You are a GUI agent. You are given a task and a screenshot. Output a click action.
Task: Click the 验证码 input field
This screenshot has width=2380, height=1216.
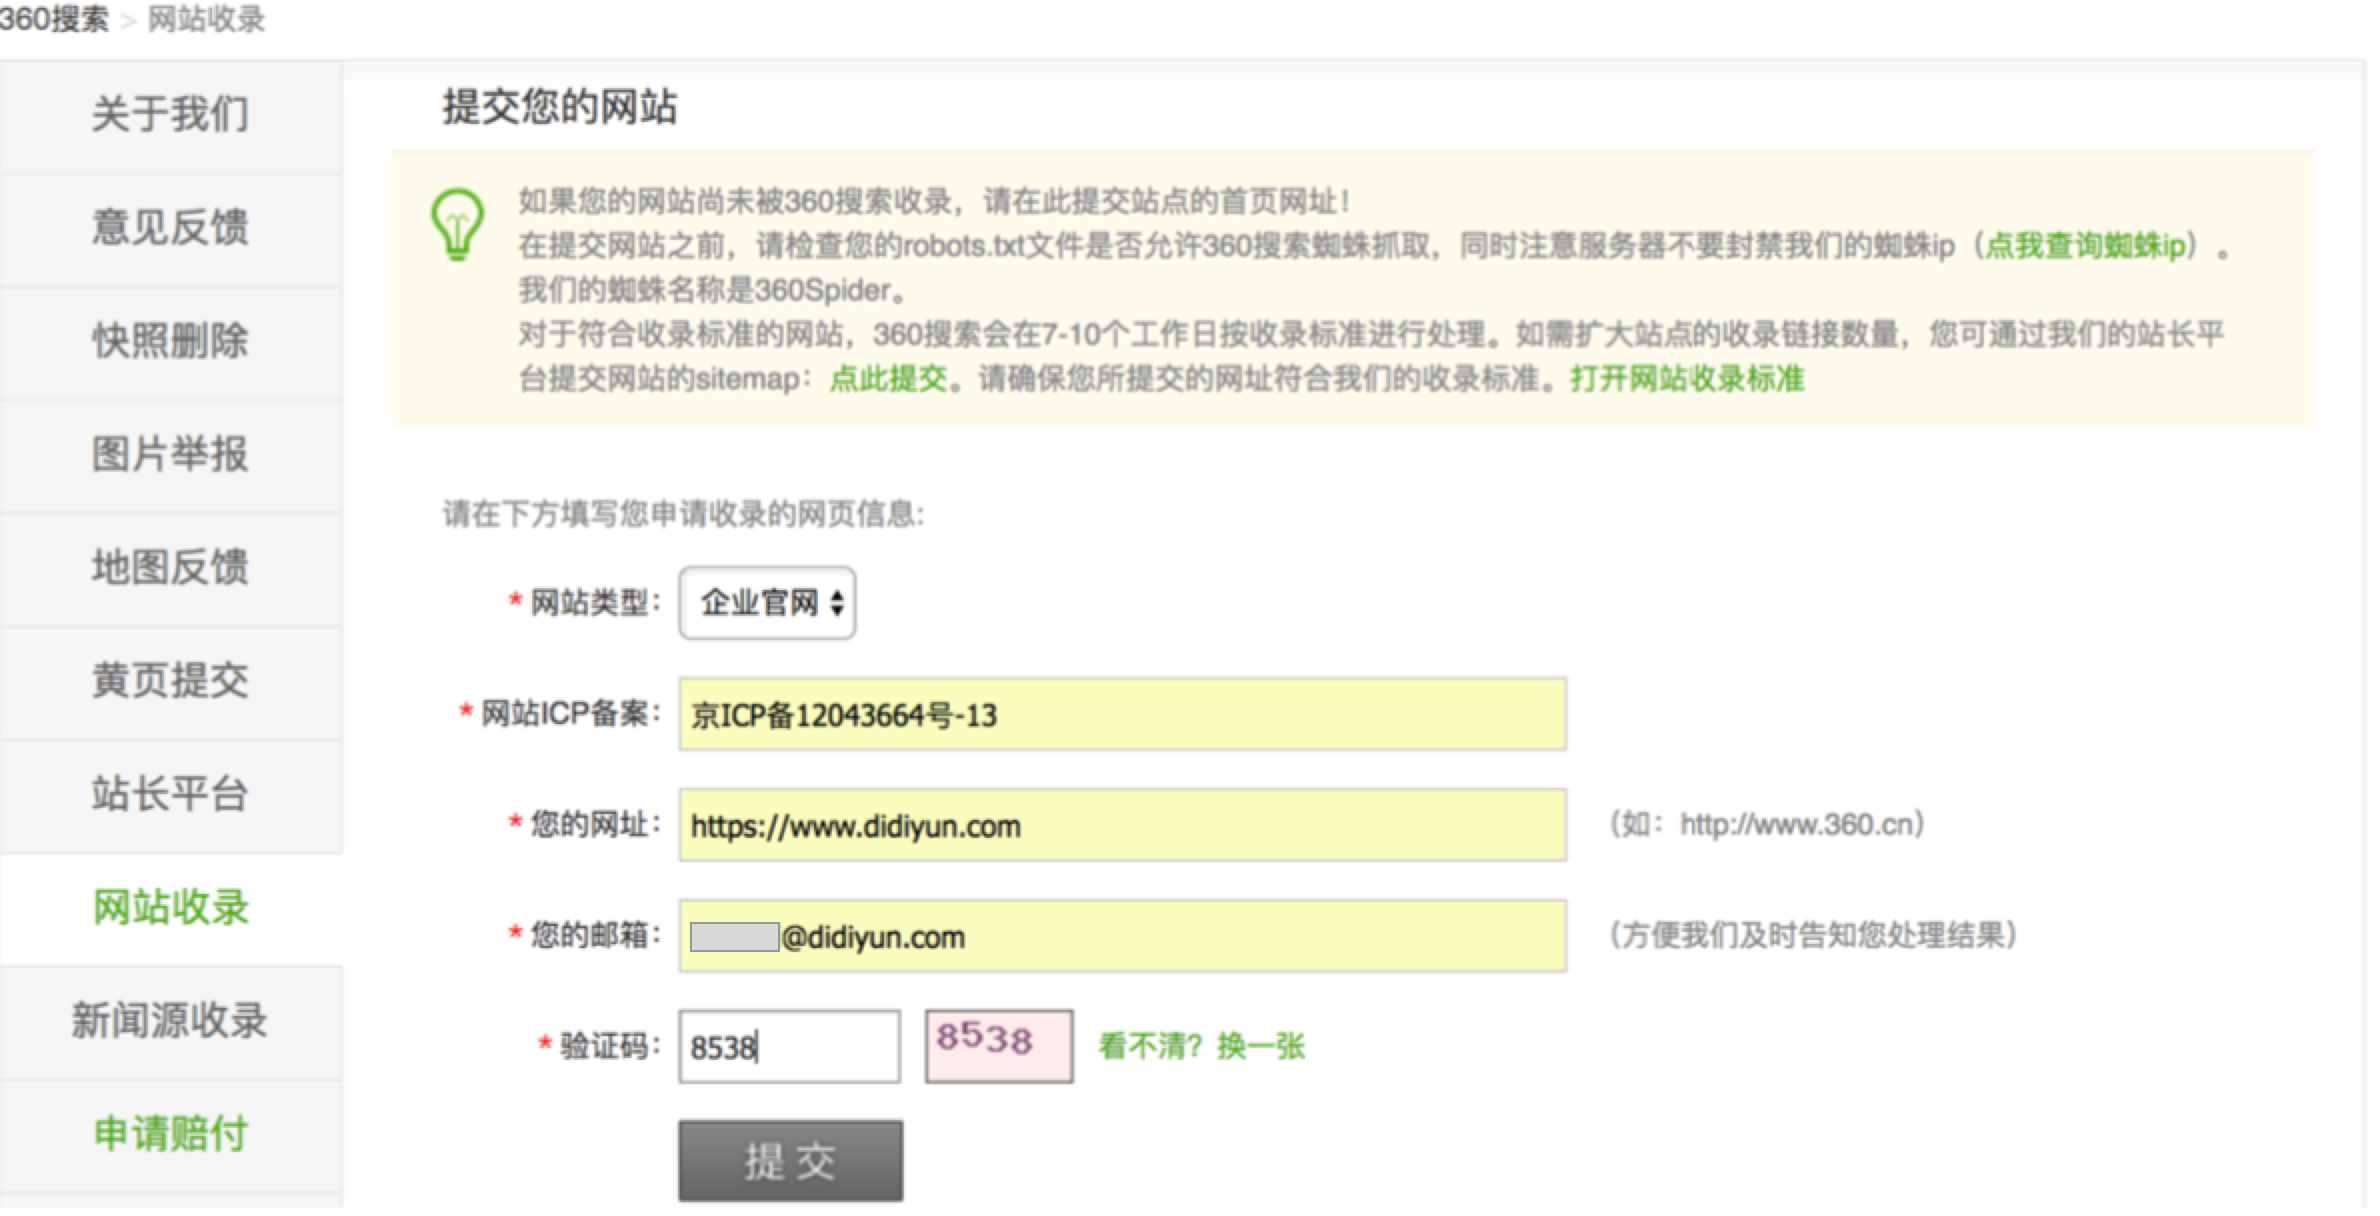[790, 1049]
